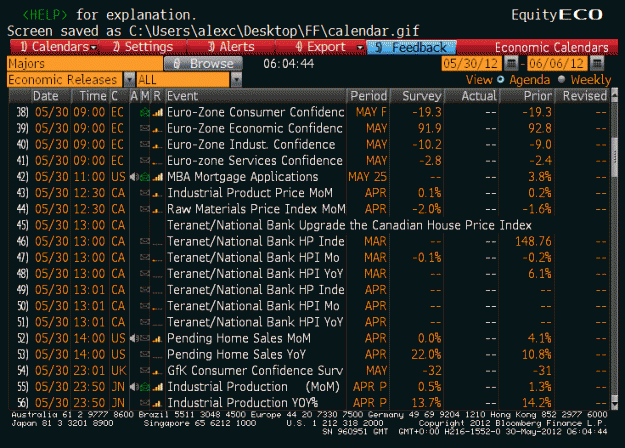Click relevance bars icon for Pending Home Sales MoM
Image resolution: width=625 pixels, height=448 pixels.
coord(157,339)
